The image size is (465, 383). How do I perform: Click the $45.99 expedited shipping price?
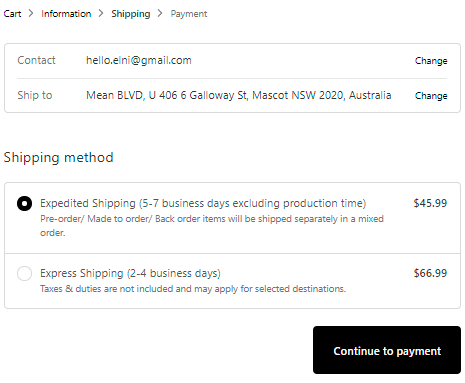(430, 203)
